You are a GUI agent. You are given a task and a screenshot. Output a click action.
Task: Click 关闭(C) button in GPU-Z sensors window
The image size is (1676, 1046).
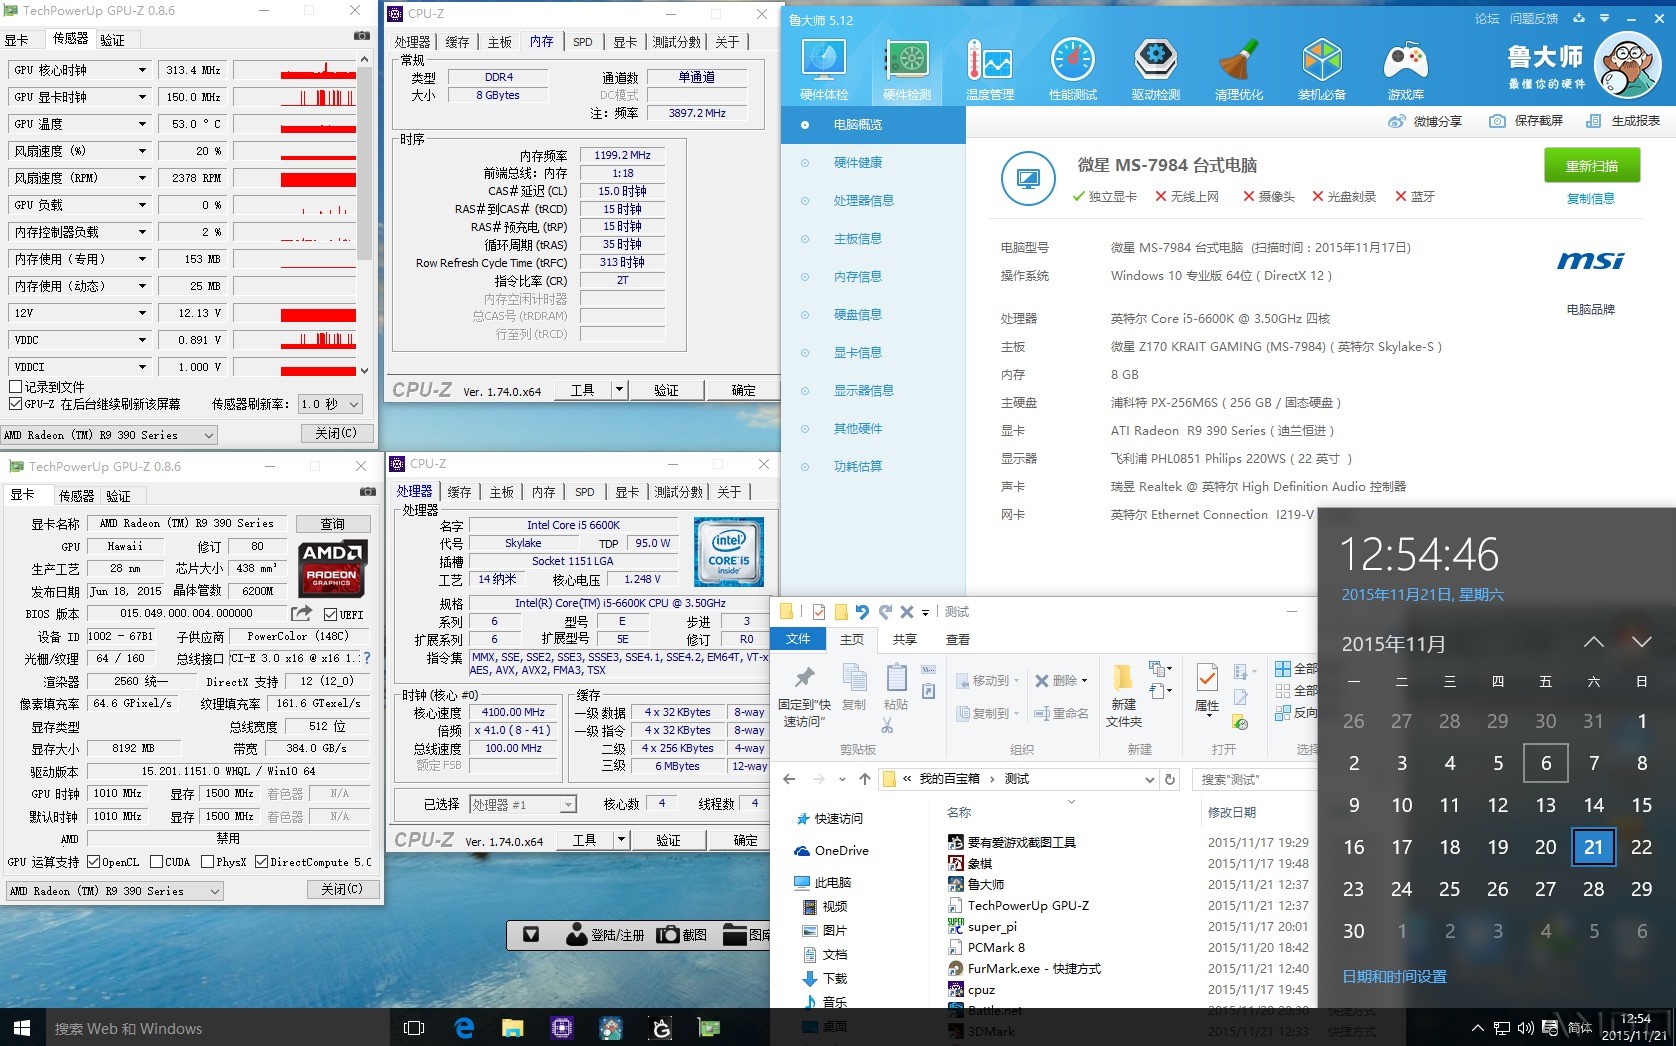pyautogui.click(x=336, y=433)
